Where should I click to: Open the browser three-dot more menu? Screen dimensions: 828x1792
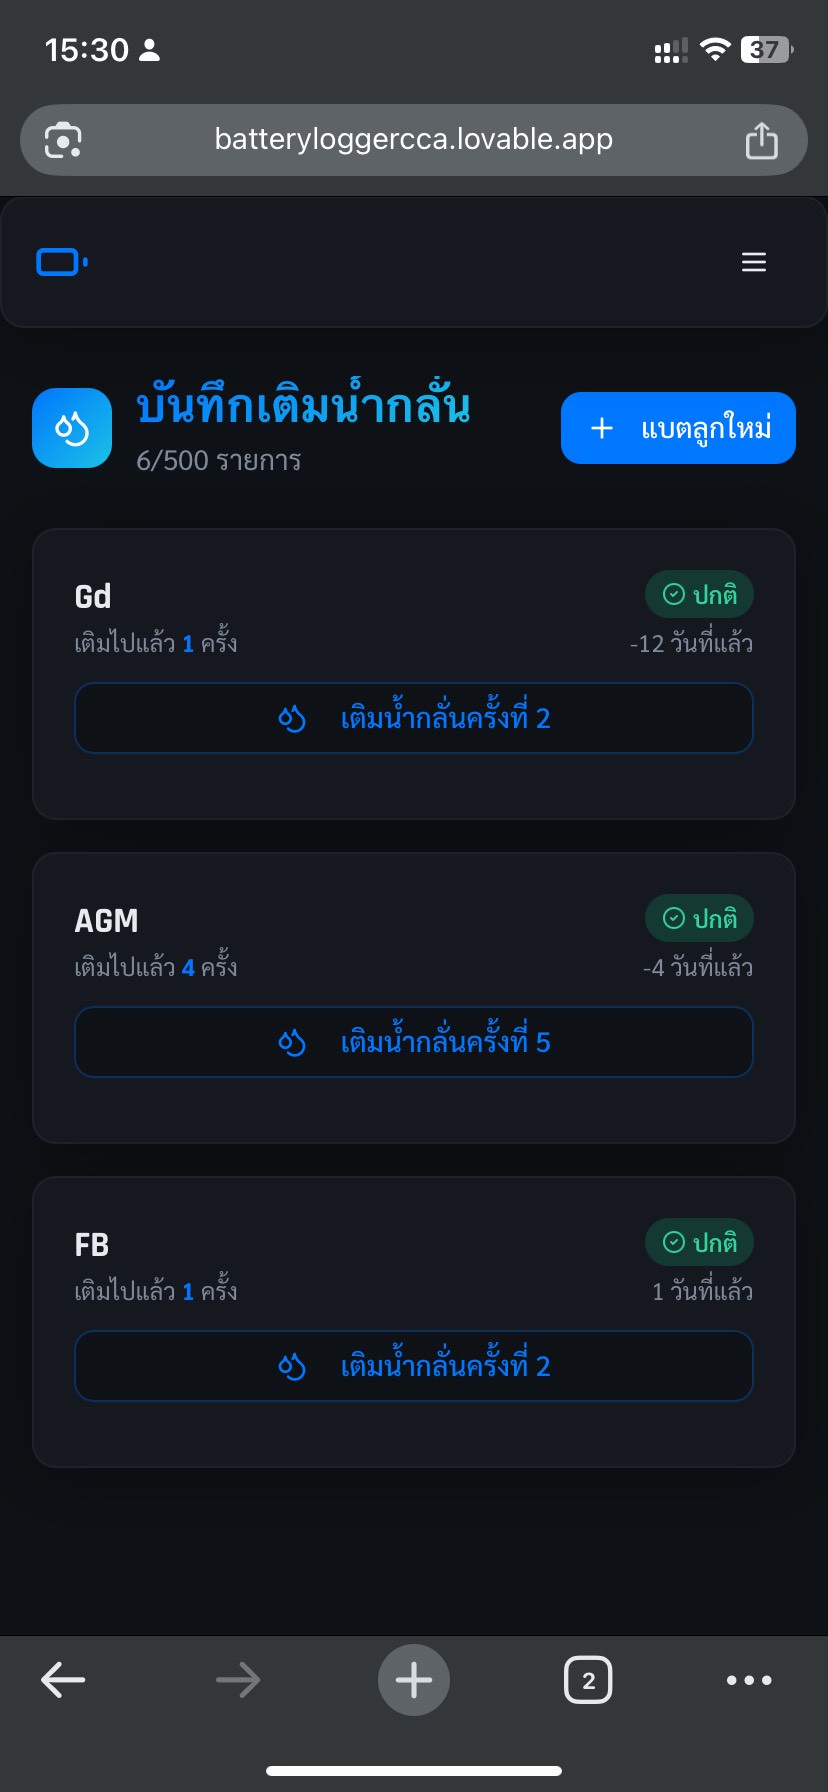pyautogui.click(x=749, y=1680)
